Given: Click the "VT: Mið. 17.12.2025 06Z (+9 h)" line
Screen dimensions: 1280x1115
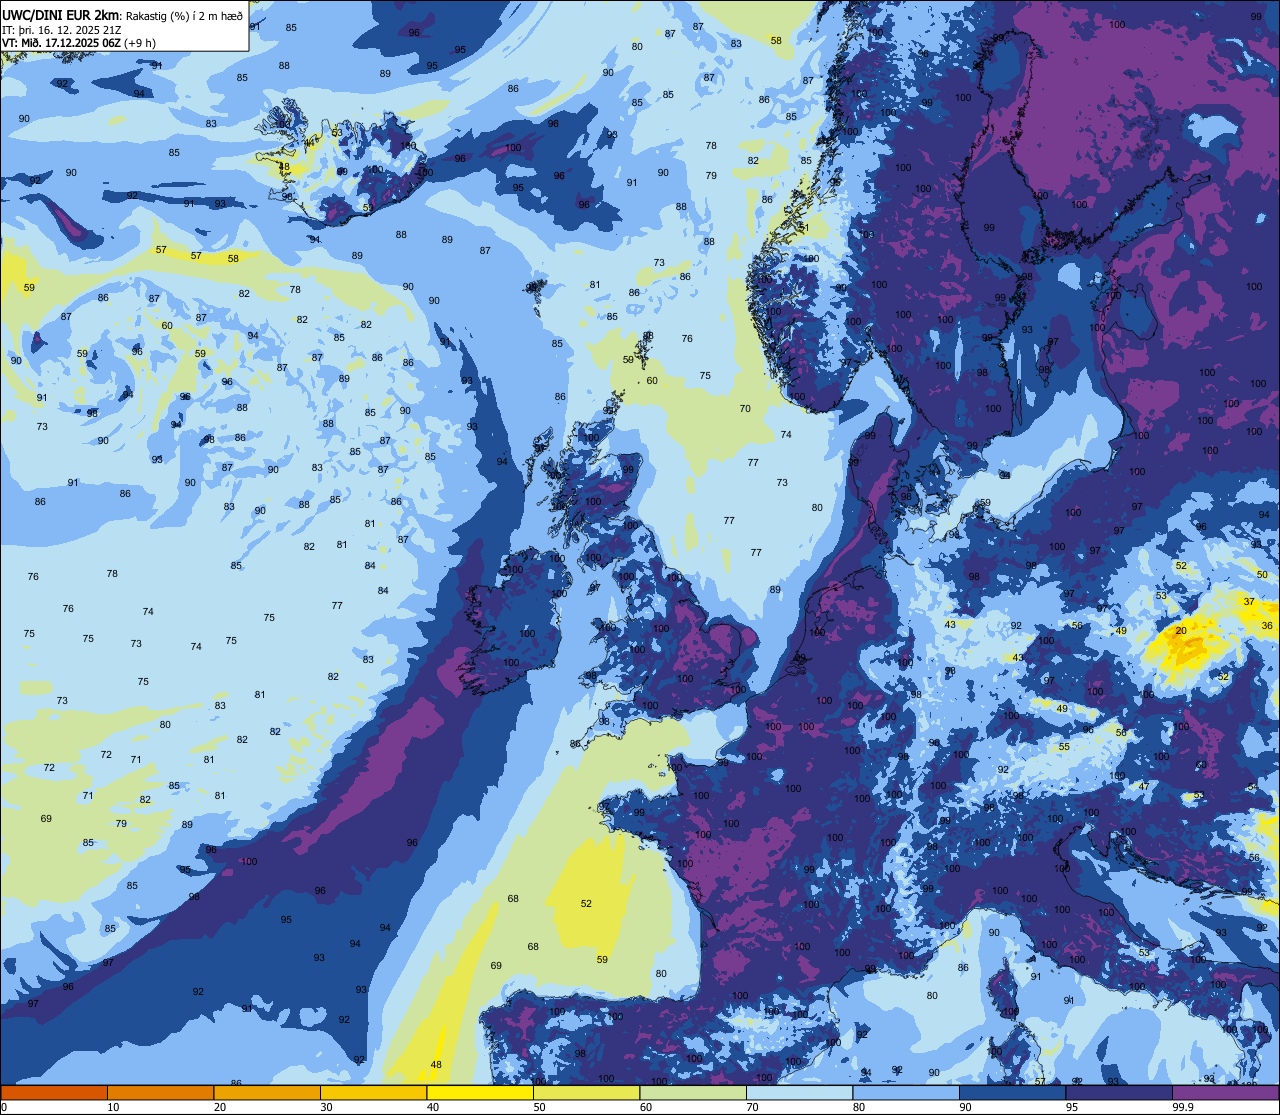Looking at the screenshot, I should tap(79, 43).
